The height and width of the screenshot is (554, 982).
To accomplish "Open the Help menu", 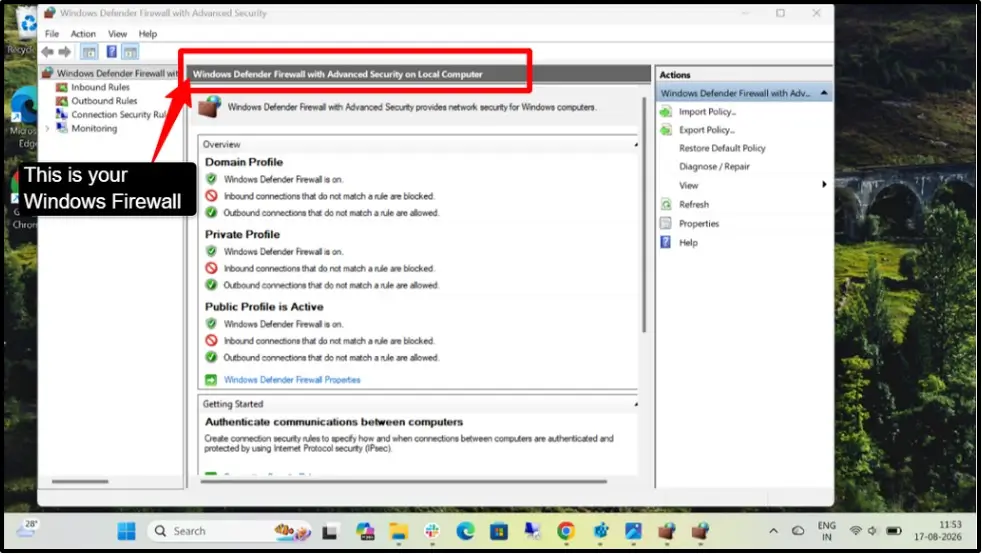I will point(148,34).
